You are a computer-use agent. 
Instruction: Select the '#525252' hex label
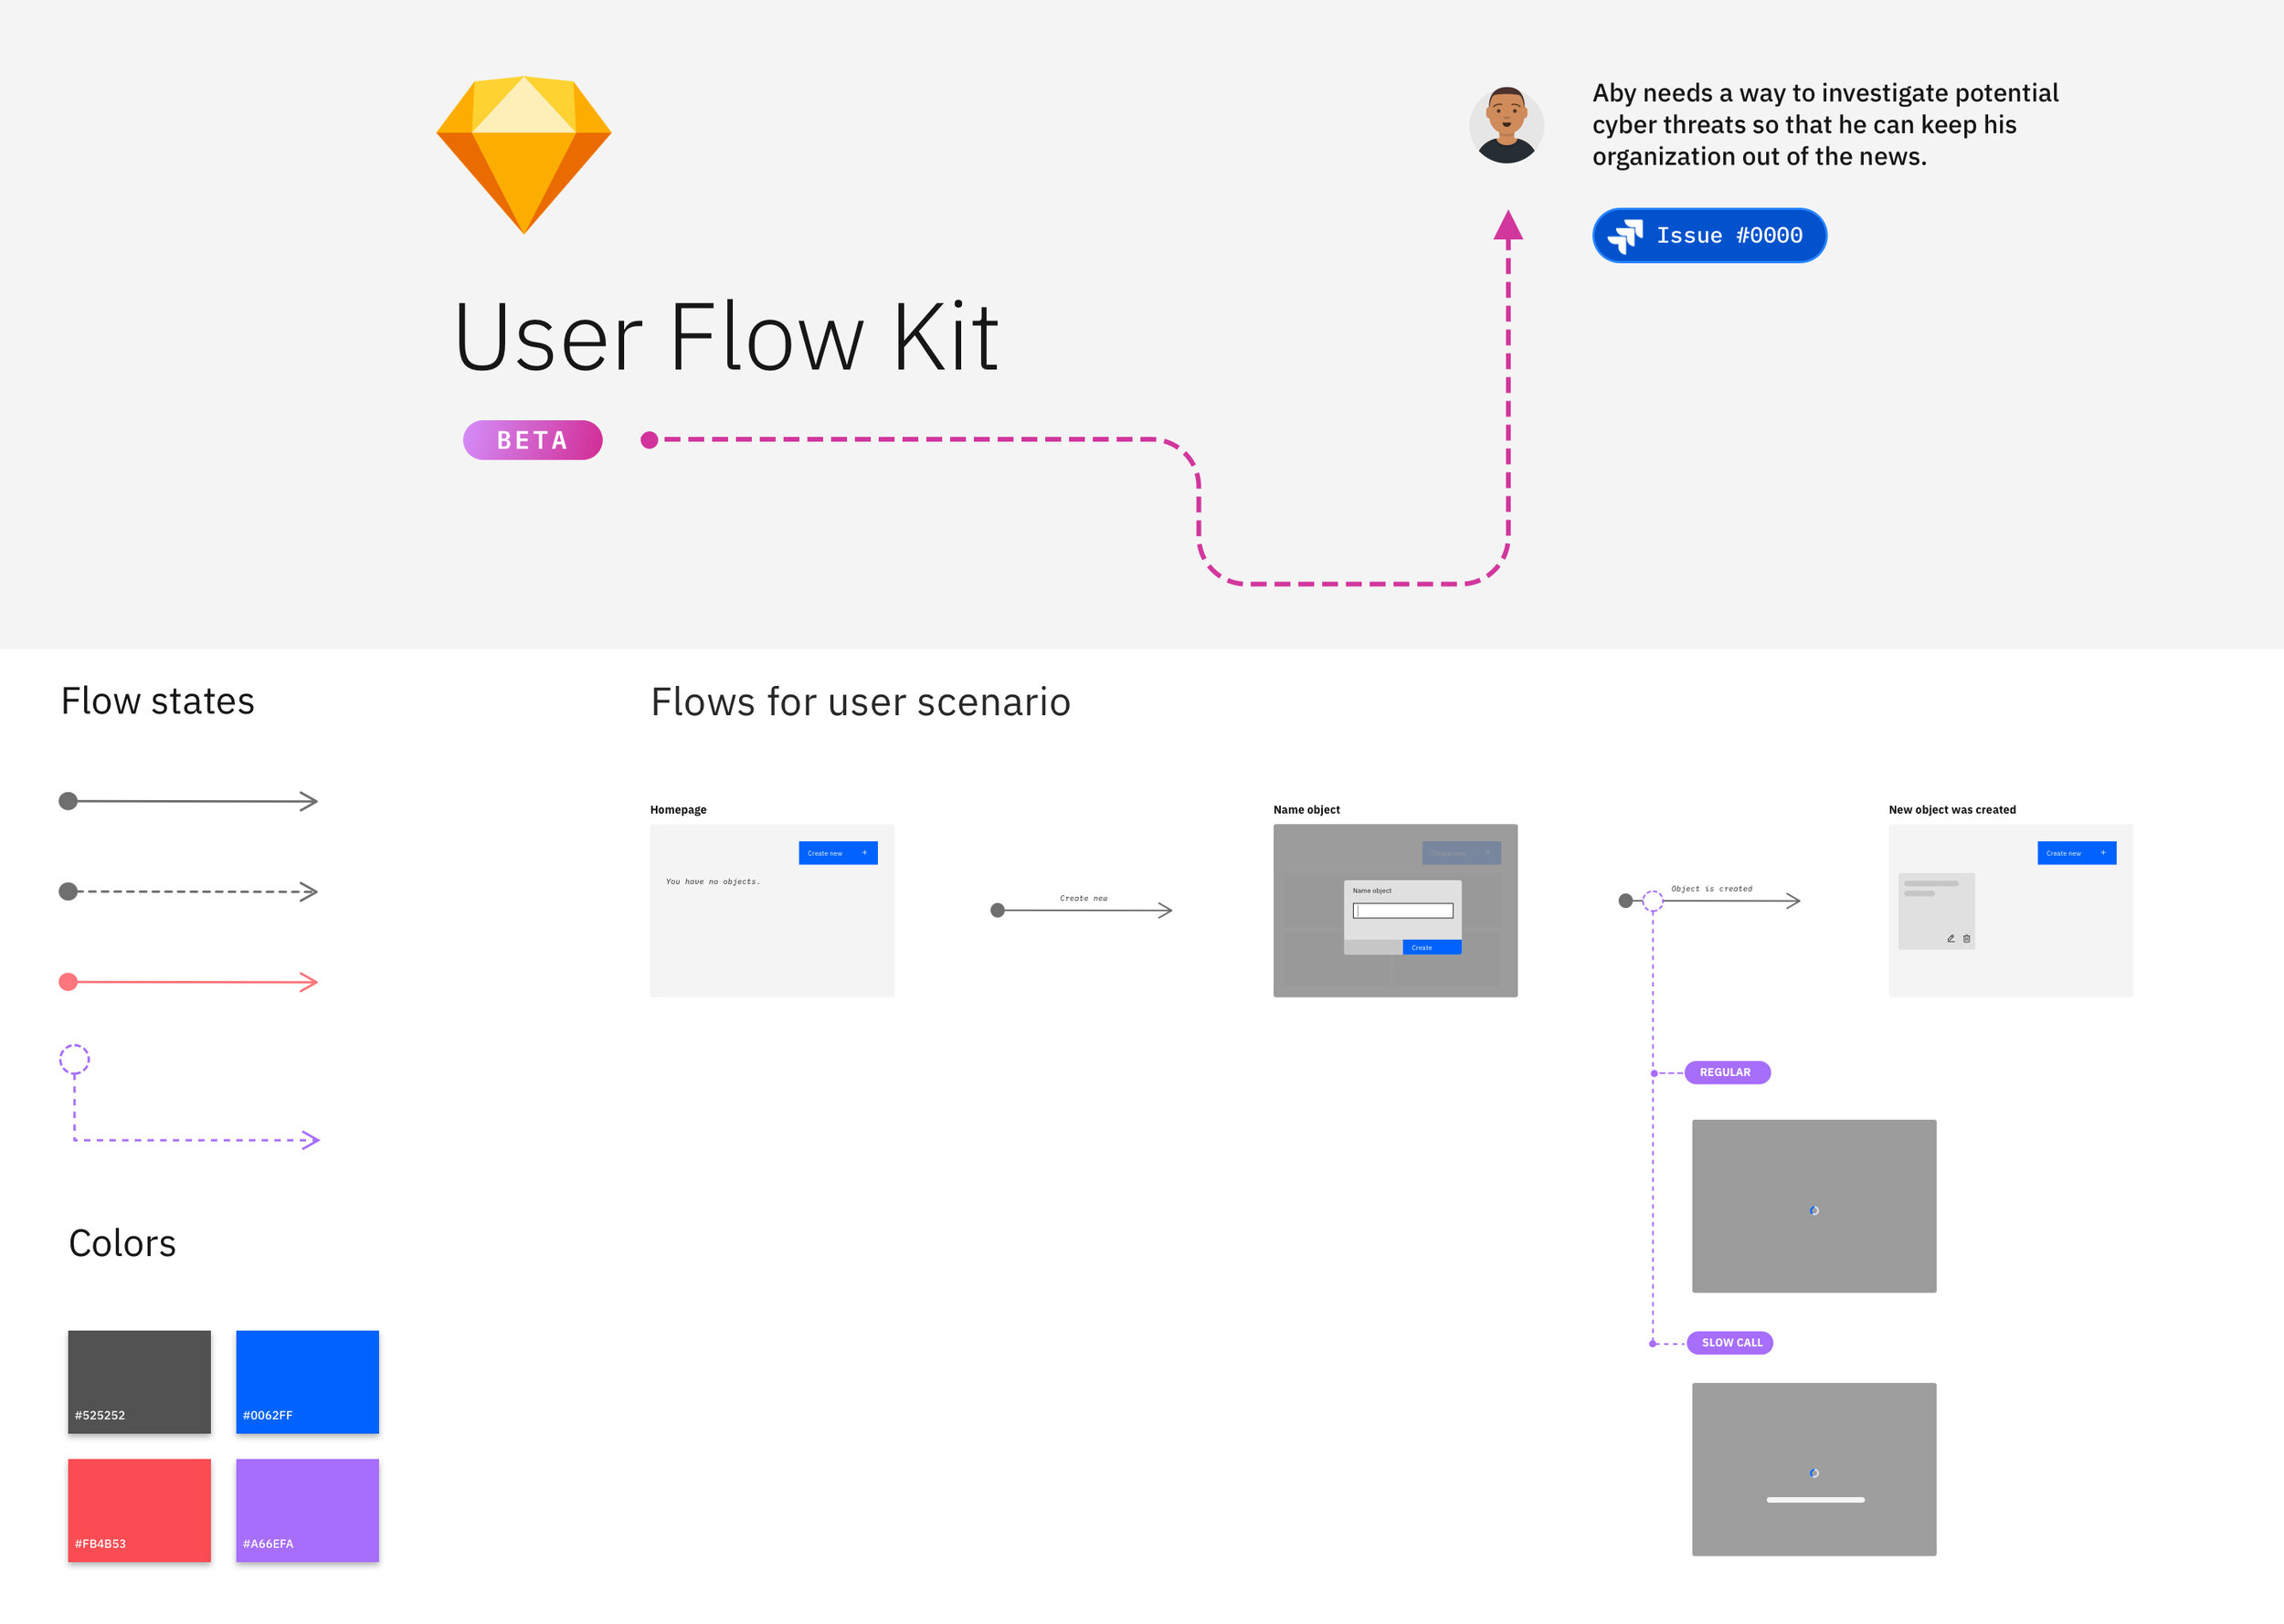pyautogui.click(x=100, y=1415)
